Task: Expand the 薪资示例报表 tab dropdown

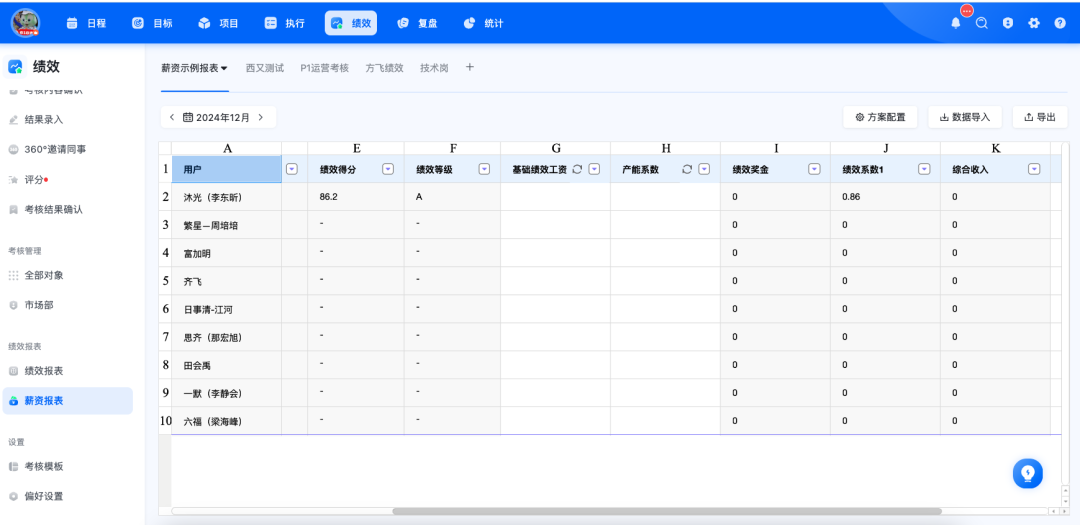Action: point(225,68)
